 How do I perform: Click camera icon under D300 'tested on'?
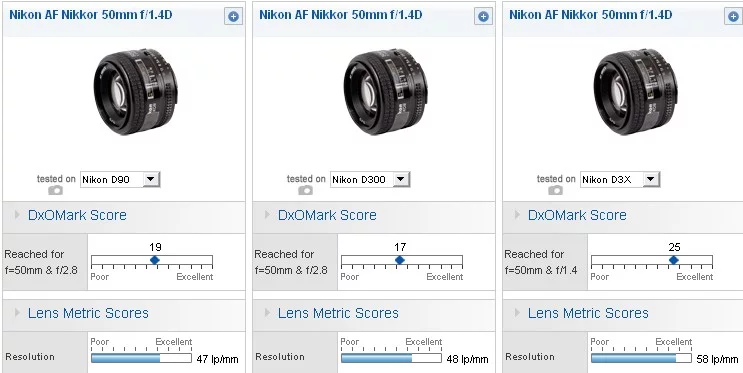coord(305,190)
